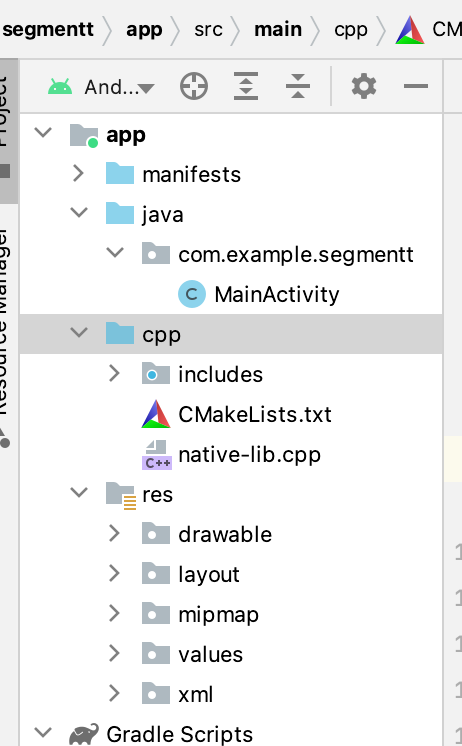462x746 pixels.
Task: Expand the xml folder
Action: point(114,693)
